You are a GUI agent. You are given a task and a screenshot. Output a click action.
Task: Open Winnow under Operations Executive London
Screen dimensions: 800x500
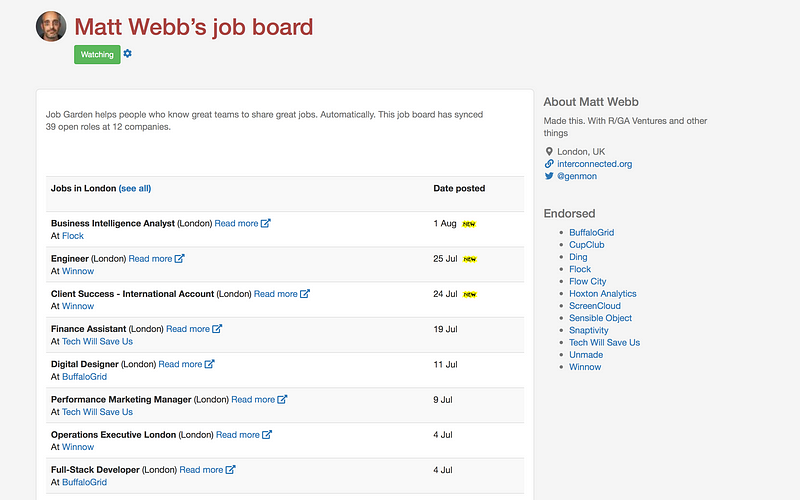[x=78, y=447]
